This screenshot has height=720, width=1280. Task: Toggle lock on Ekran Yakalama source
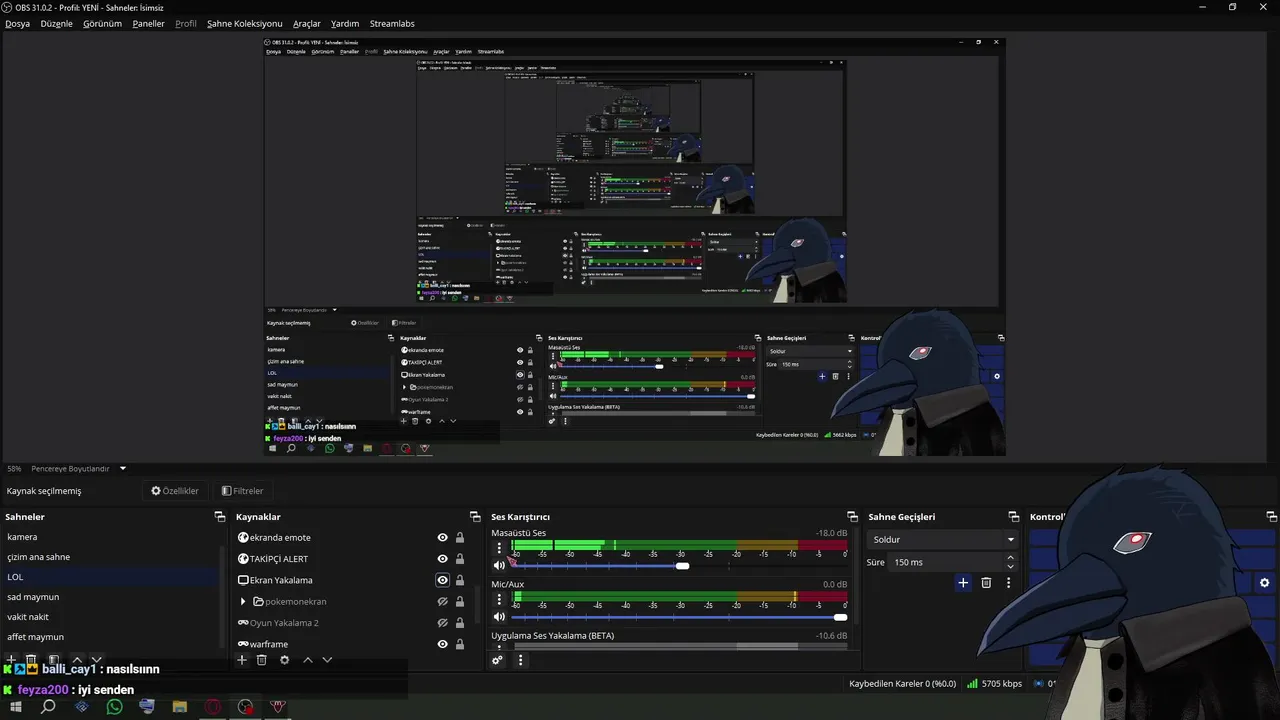click(460, 580)
